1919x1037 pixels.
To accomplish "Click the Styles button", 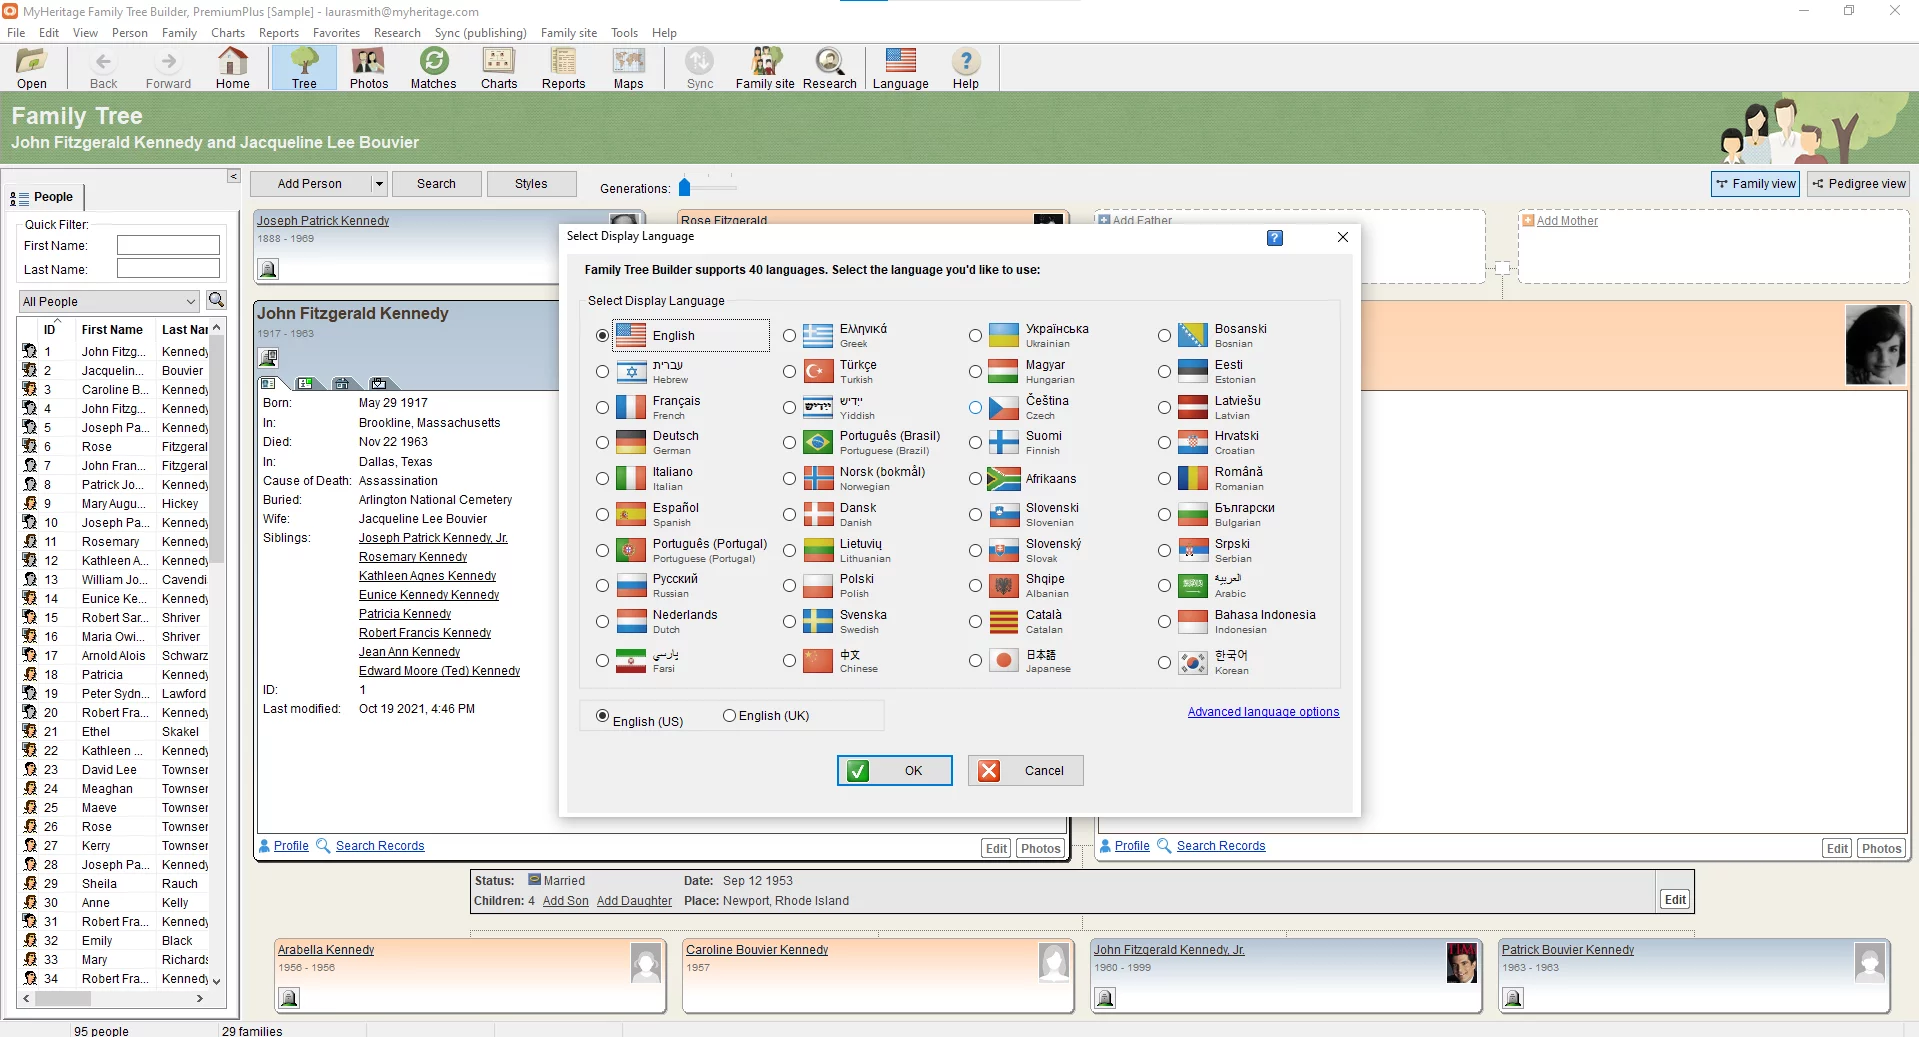I will coord(531,184).
